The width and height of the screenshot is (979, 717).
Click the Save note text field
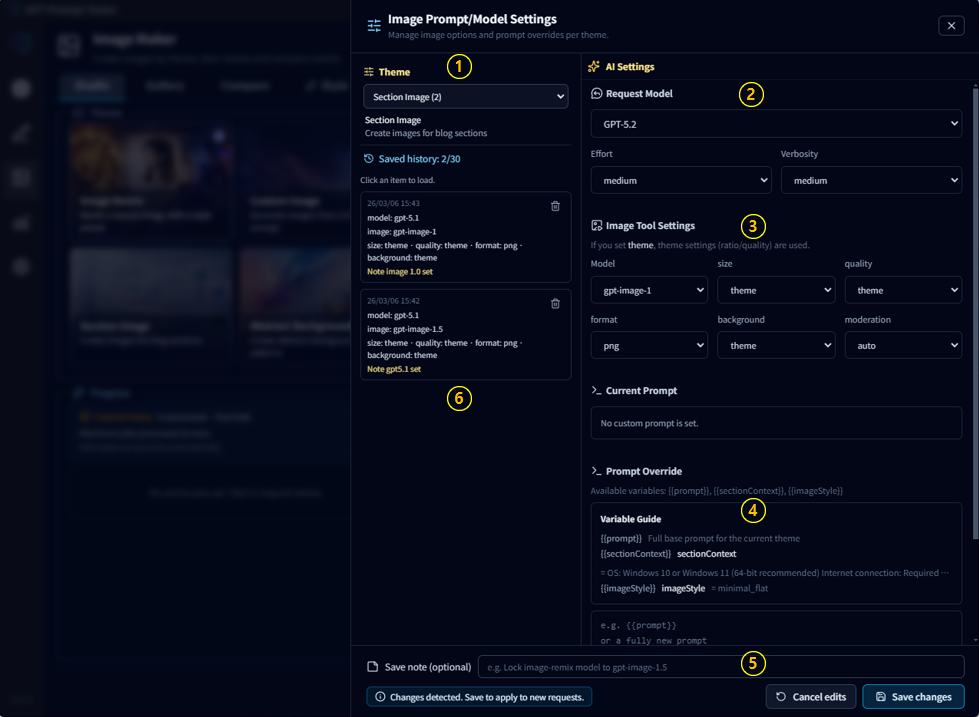[x=720, y=667]
